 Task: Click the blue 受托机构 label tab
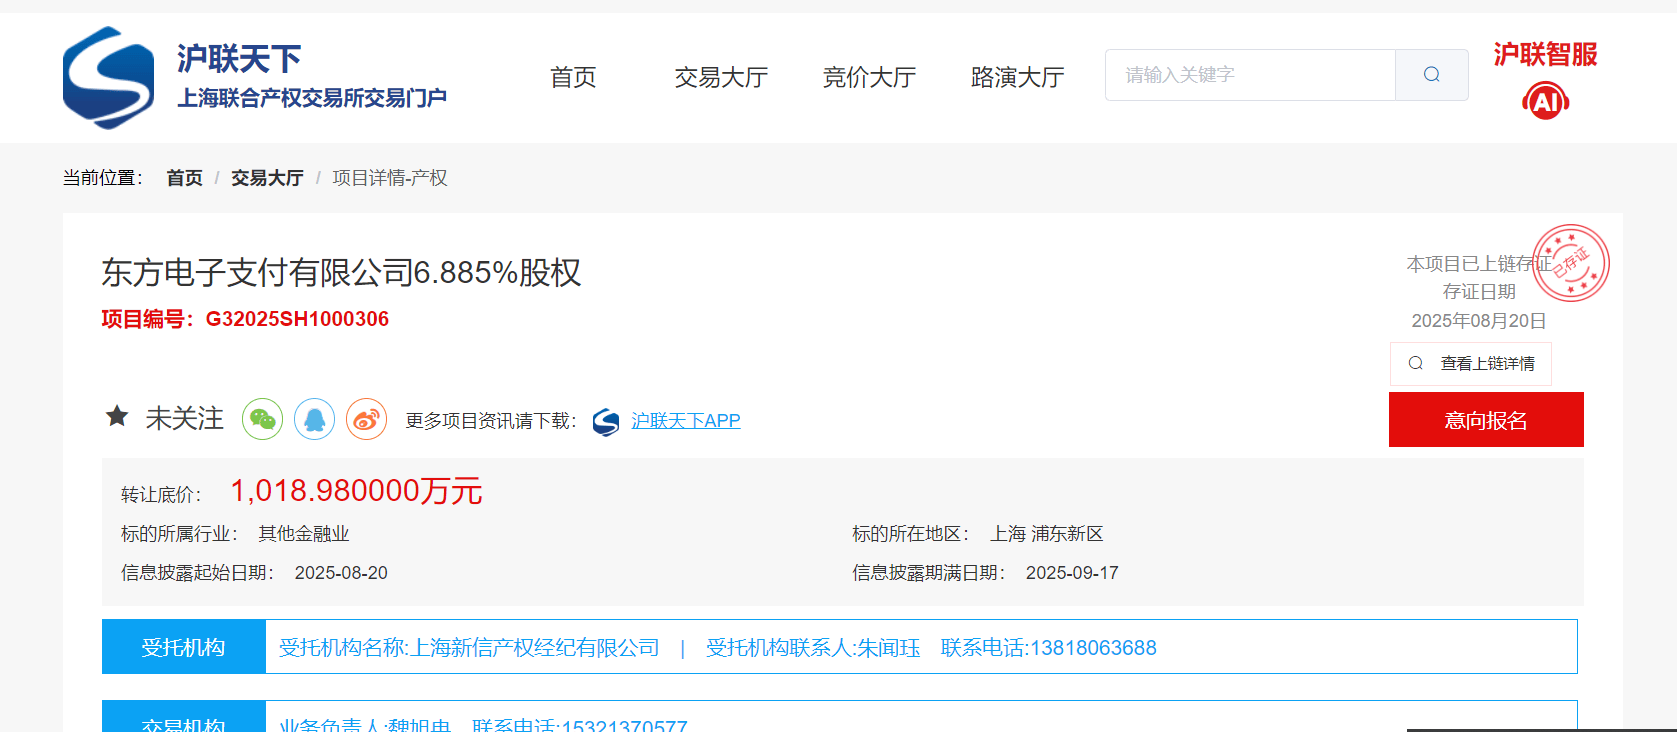[184, 647]
